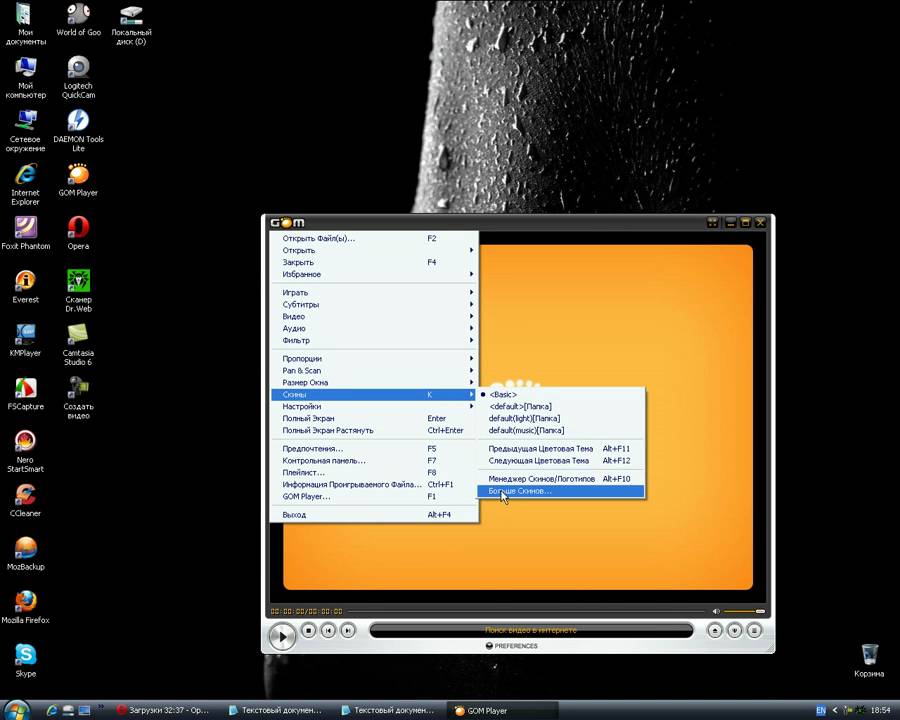The height and width of the screenshot is (720, 900).
Task: Select '<Basic>' skin radio option
Action: click(x=561, y=394)
